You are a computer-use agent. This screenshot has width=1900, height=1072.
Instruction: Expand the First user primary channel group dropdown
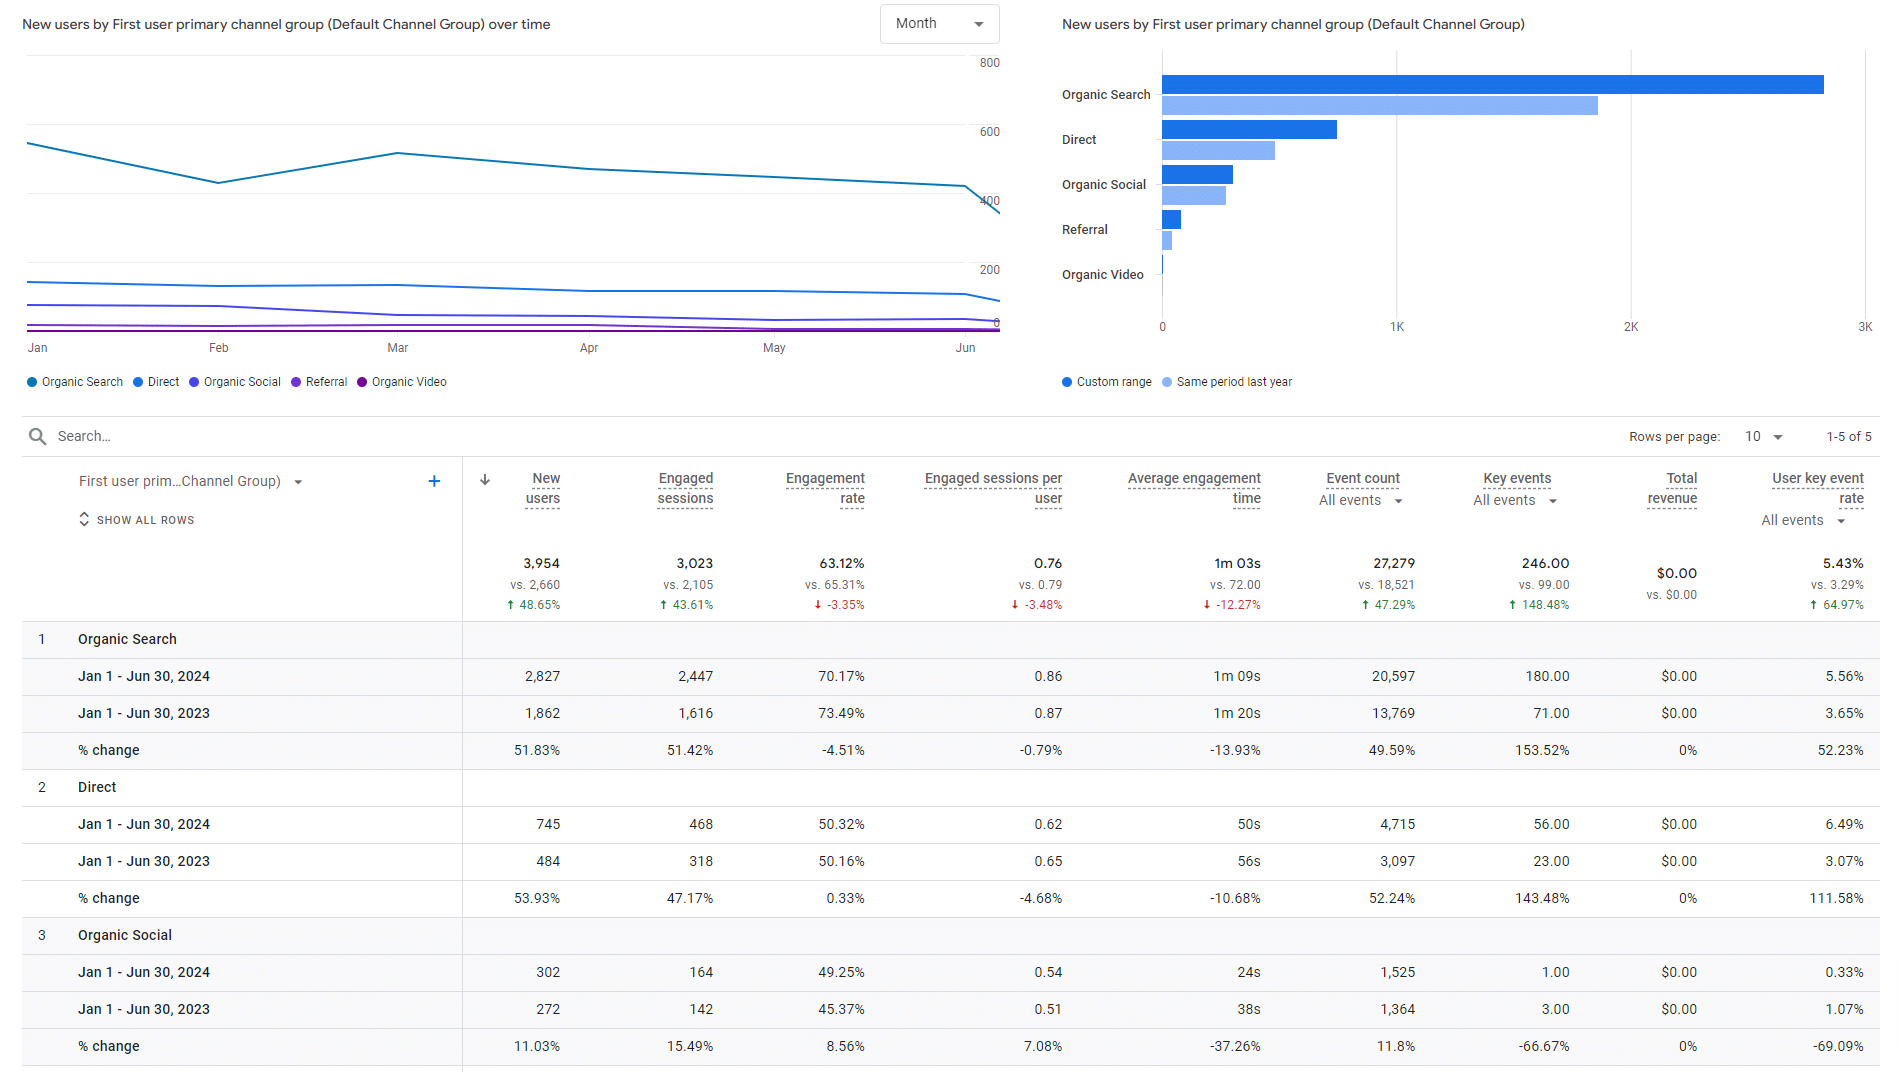[x=298, y=482]
